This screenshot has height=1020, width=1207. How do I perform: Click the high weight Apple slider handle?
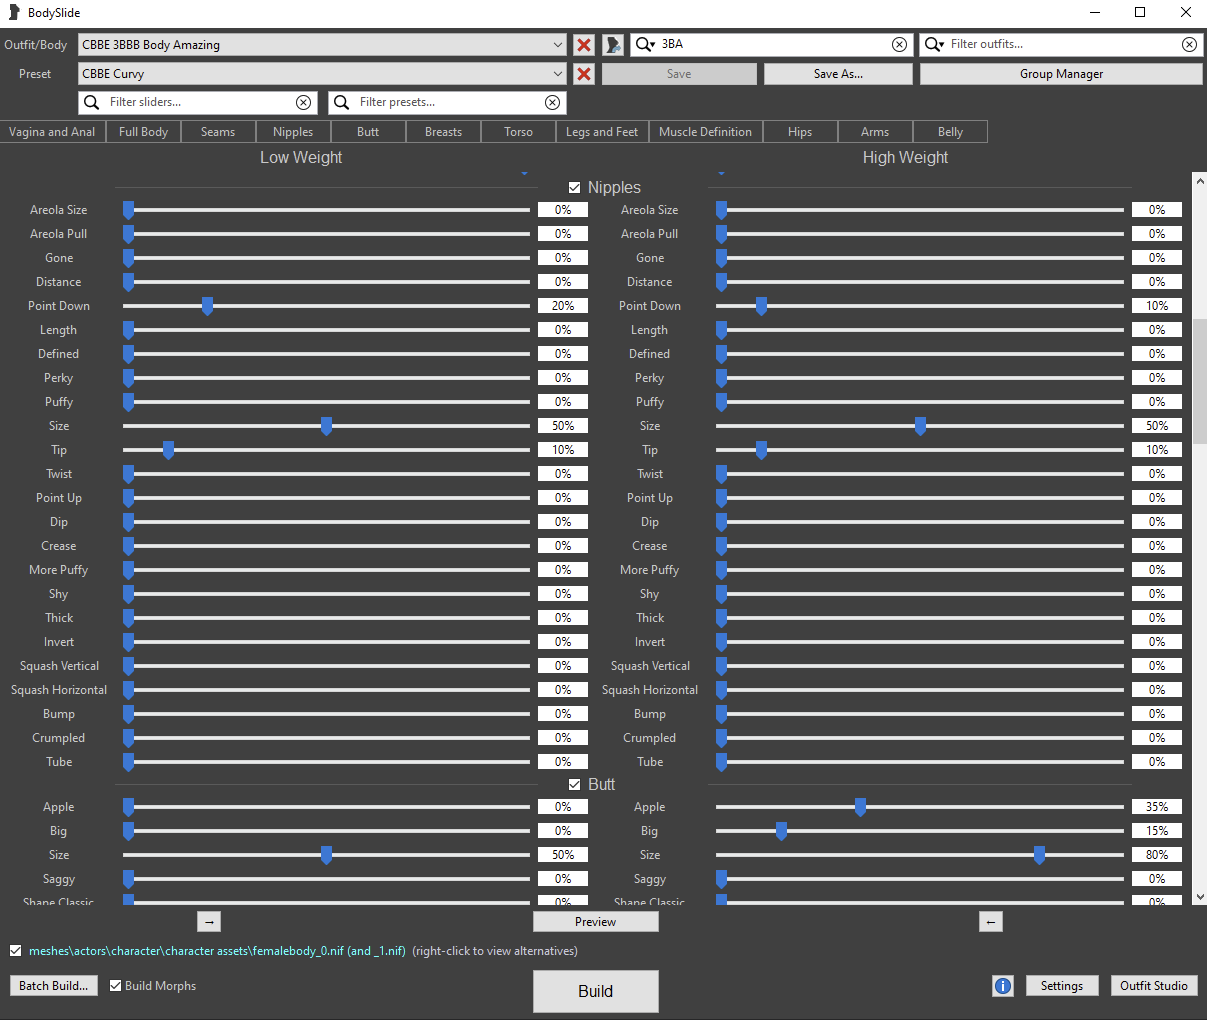[x=860, y=807]
